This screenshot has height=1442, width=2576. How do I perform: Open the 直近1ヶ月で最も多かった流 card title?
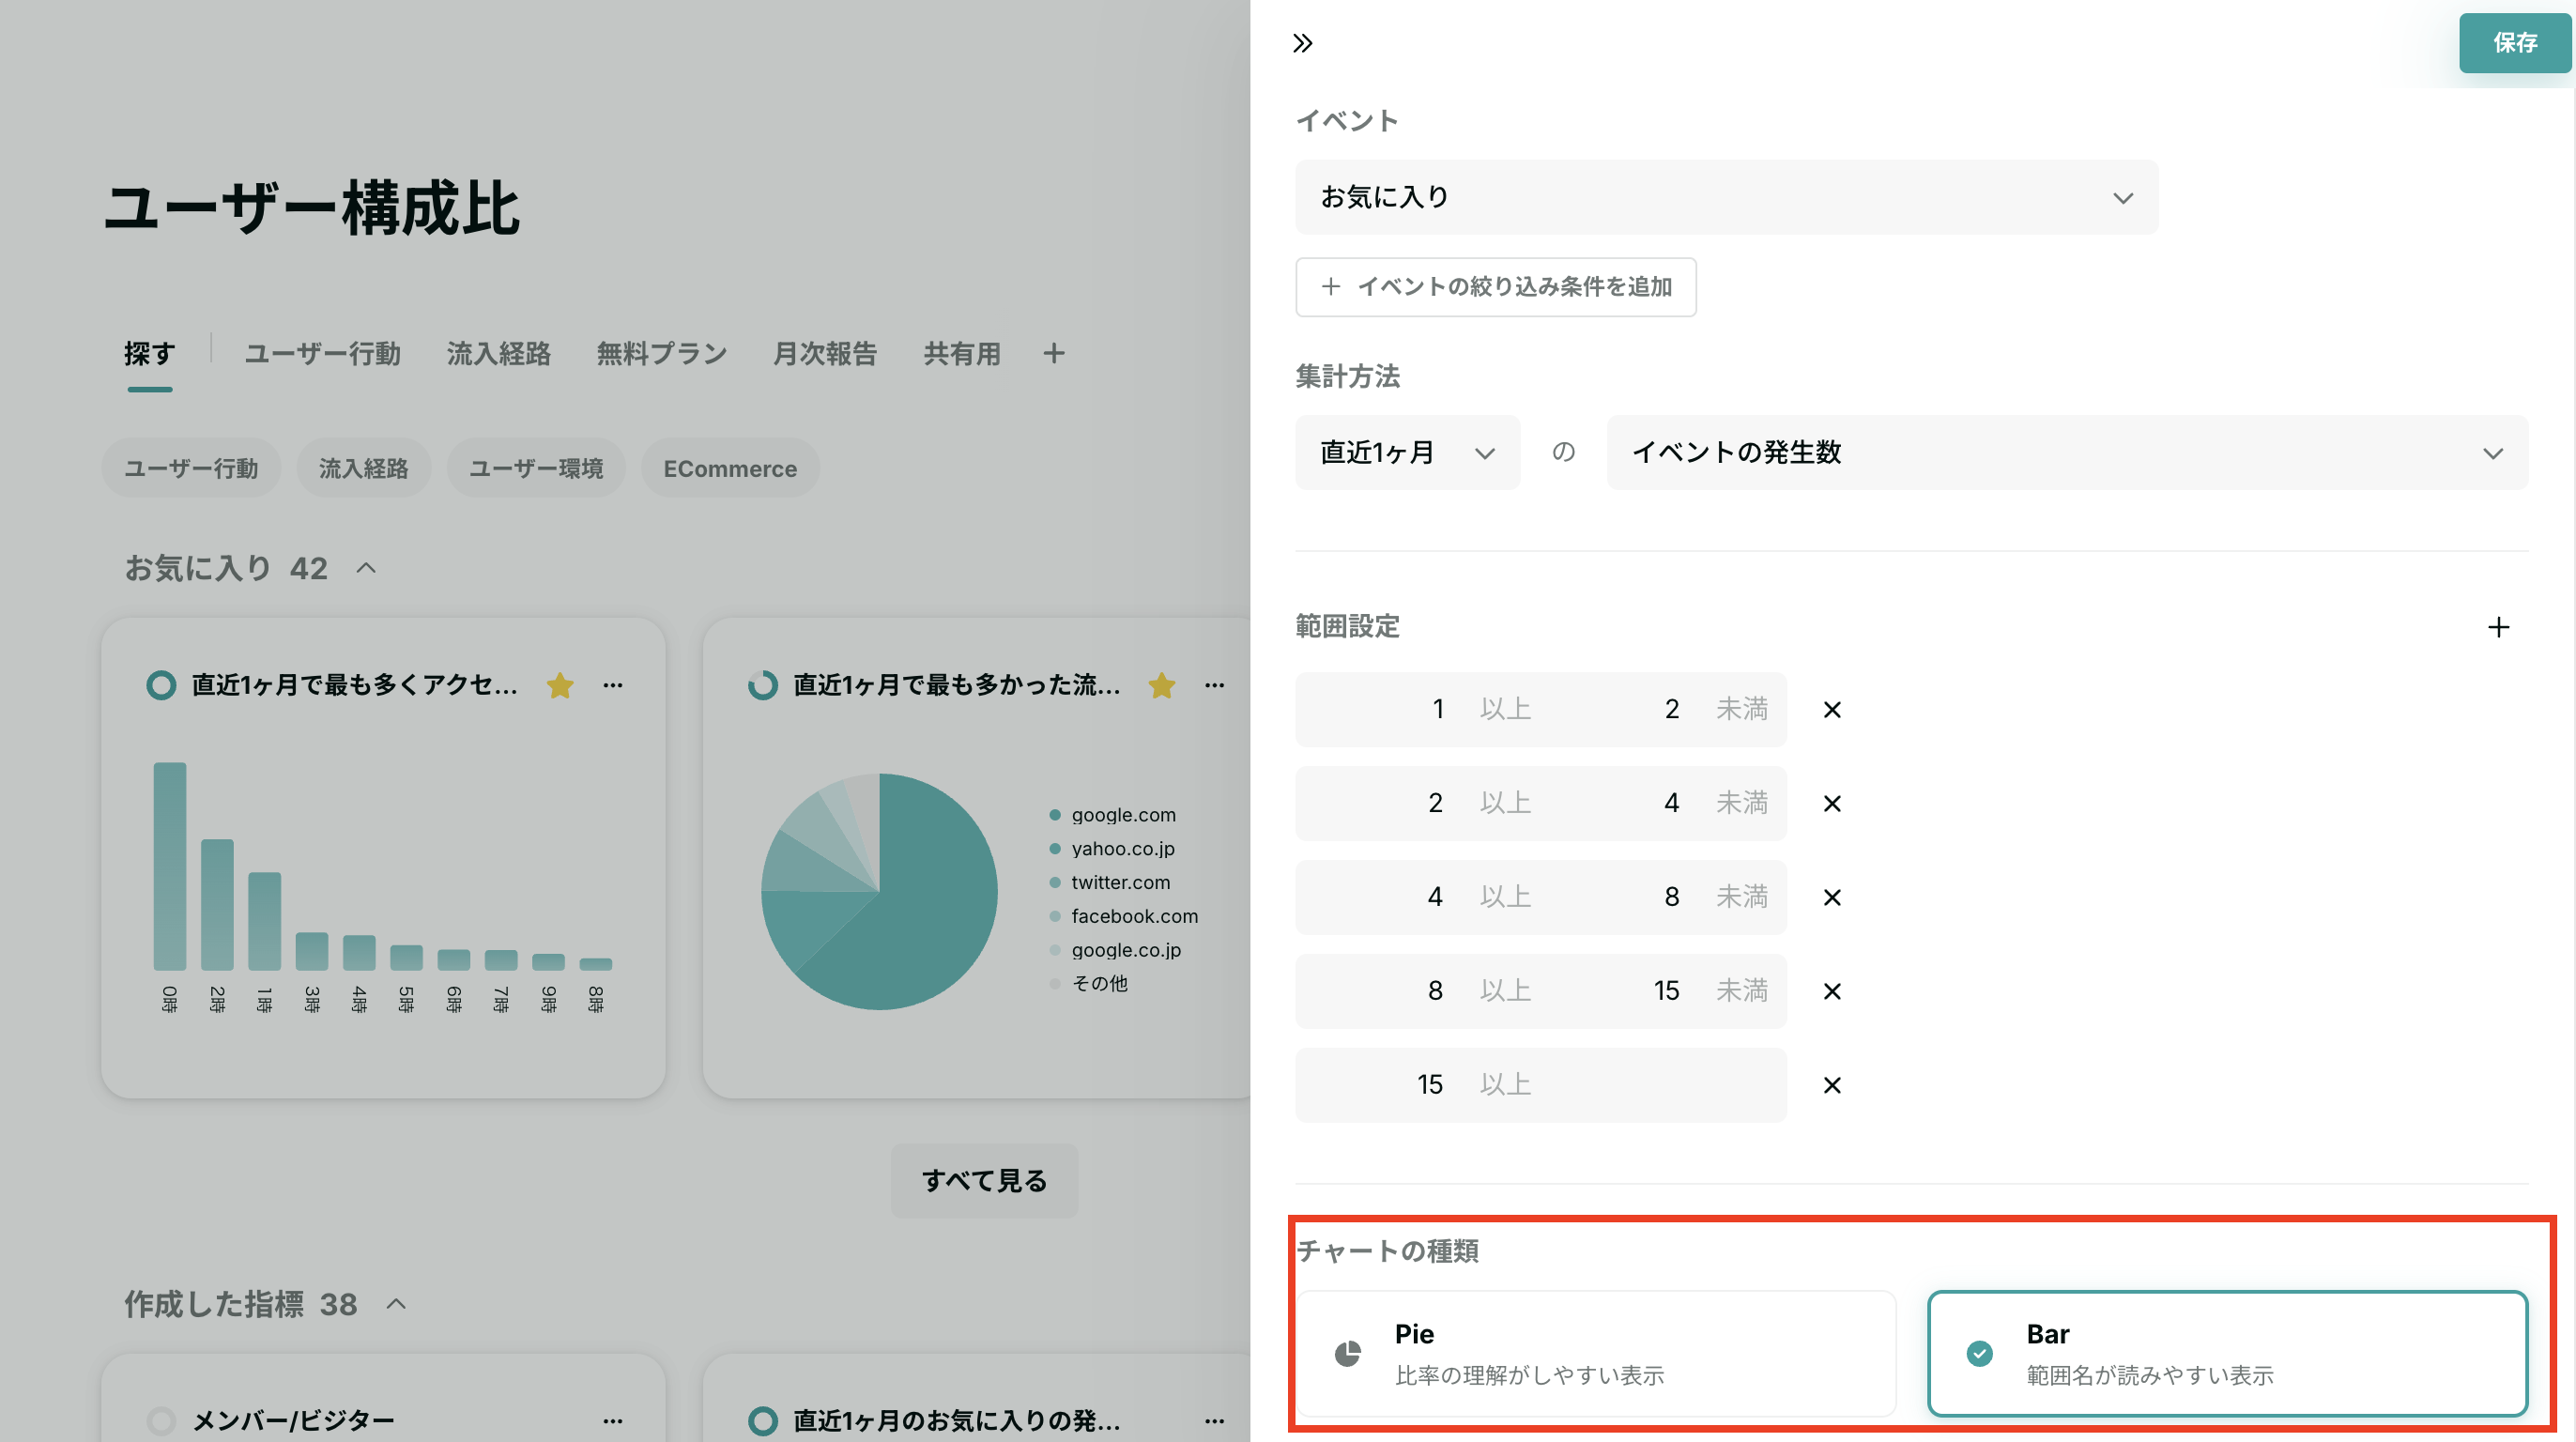(956, 685)
